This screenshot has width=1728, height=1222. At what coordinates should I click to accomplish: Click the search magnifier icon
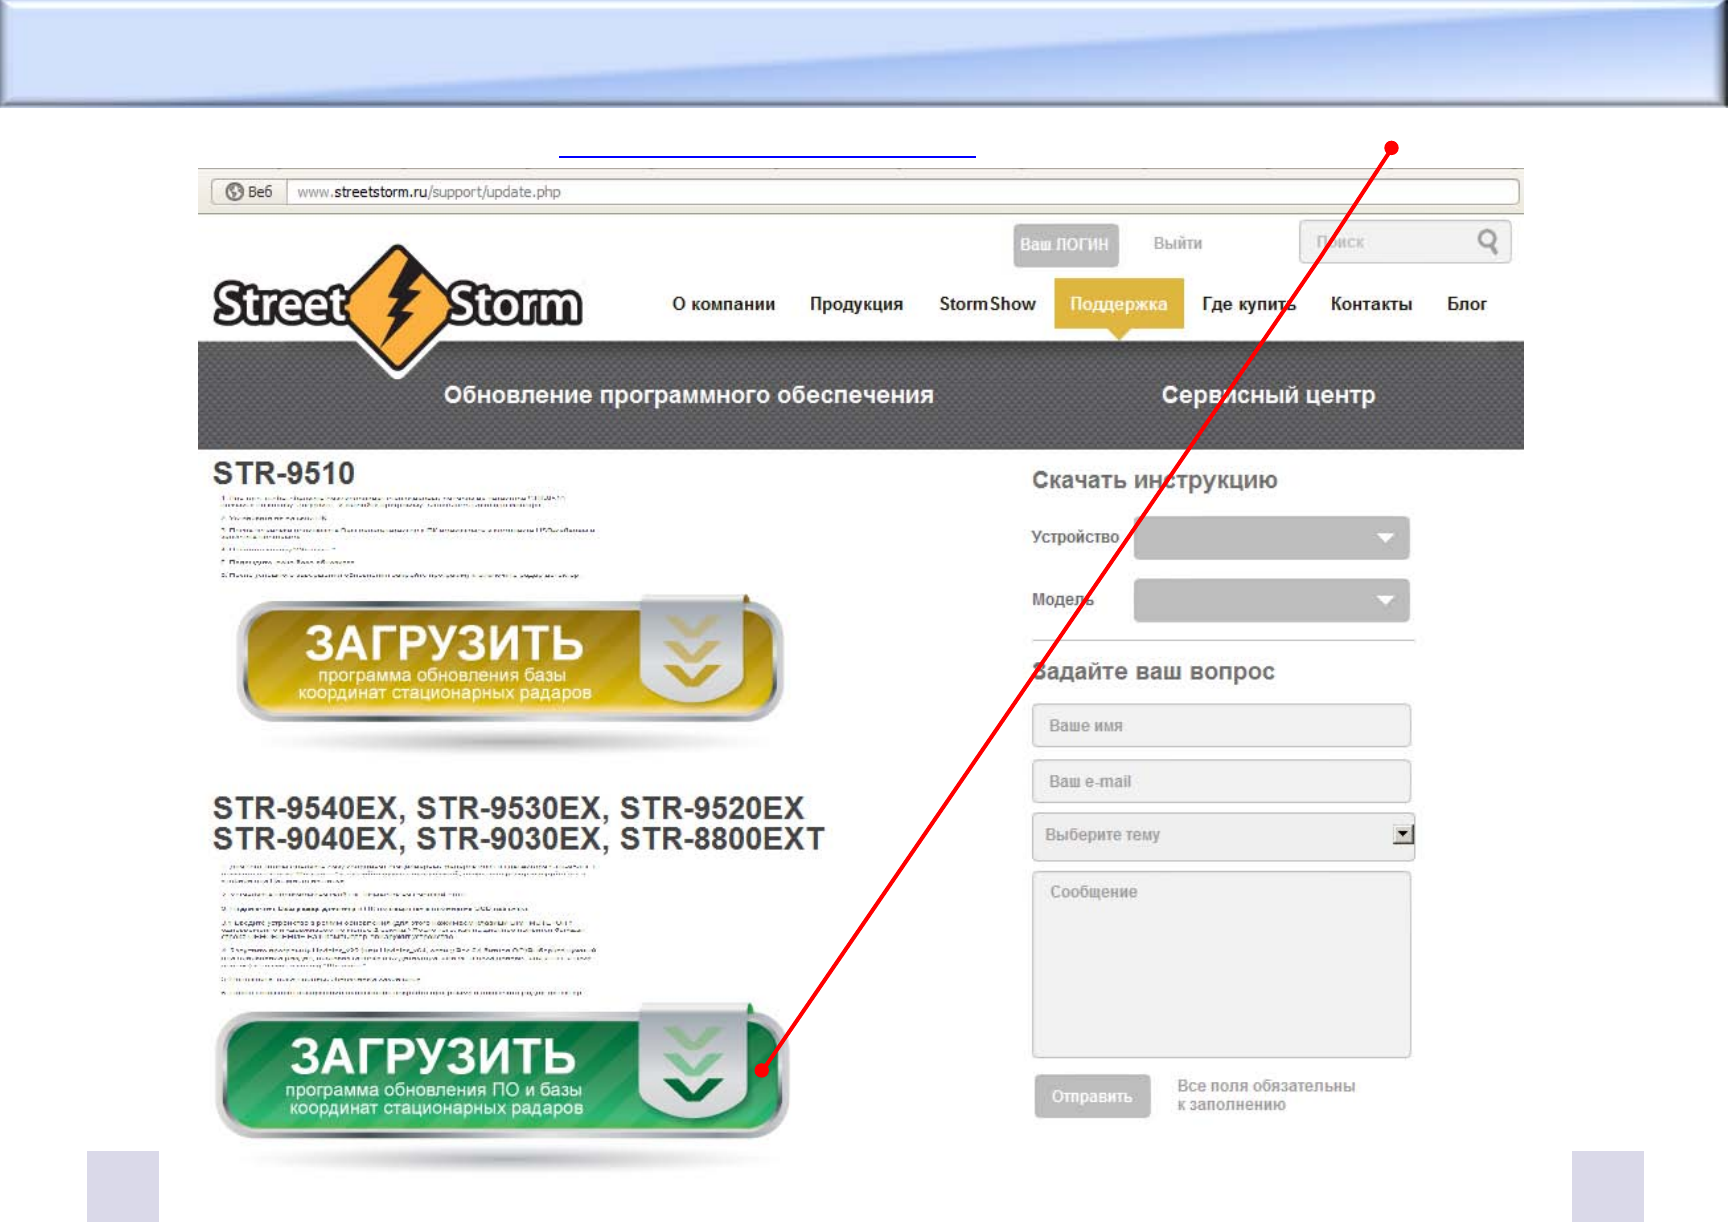1487,242
